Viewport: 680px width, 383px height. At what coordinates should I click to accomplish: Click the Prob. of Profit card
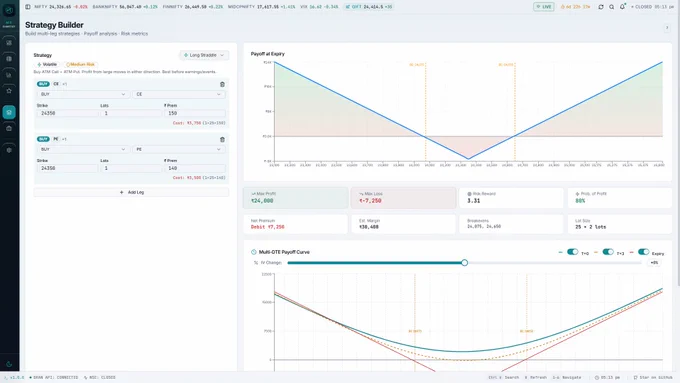coord(620,198)
